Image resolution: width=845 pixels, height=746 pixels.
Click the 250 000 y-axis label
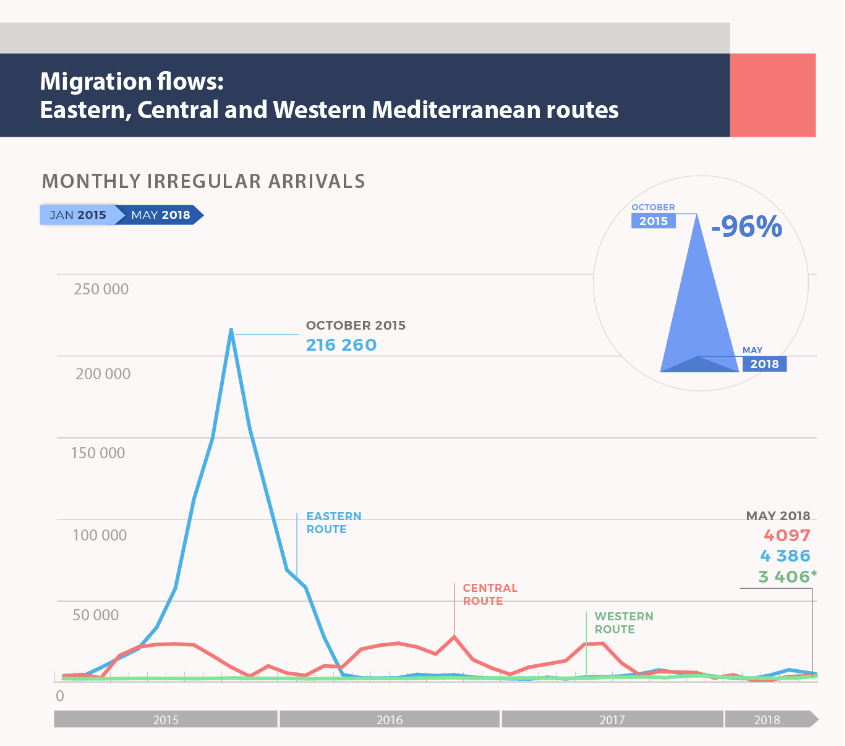(x=101, y=290)
